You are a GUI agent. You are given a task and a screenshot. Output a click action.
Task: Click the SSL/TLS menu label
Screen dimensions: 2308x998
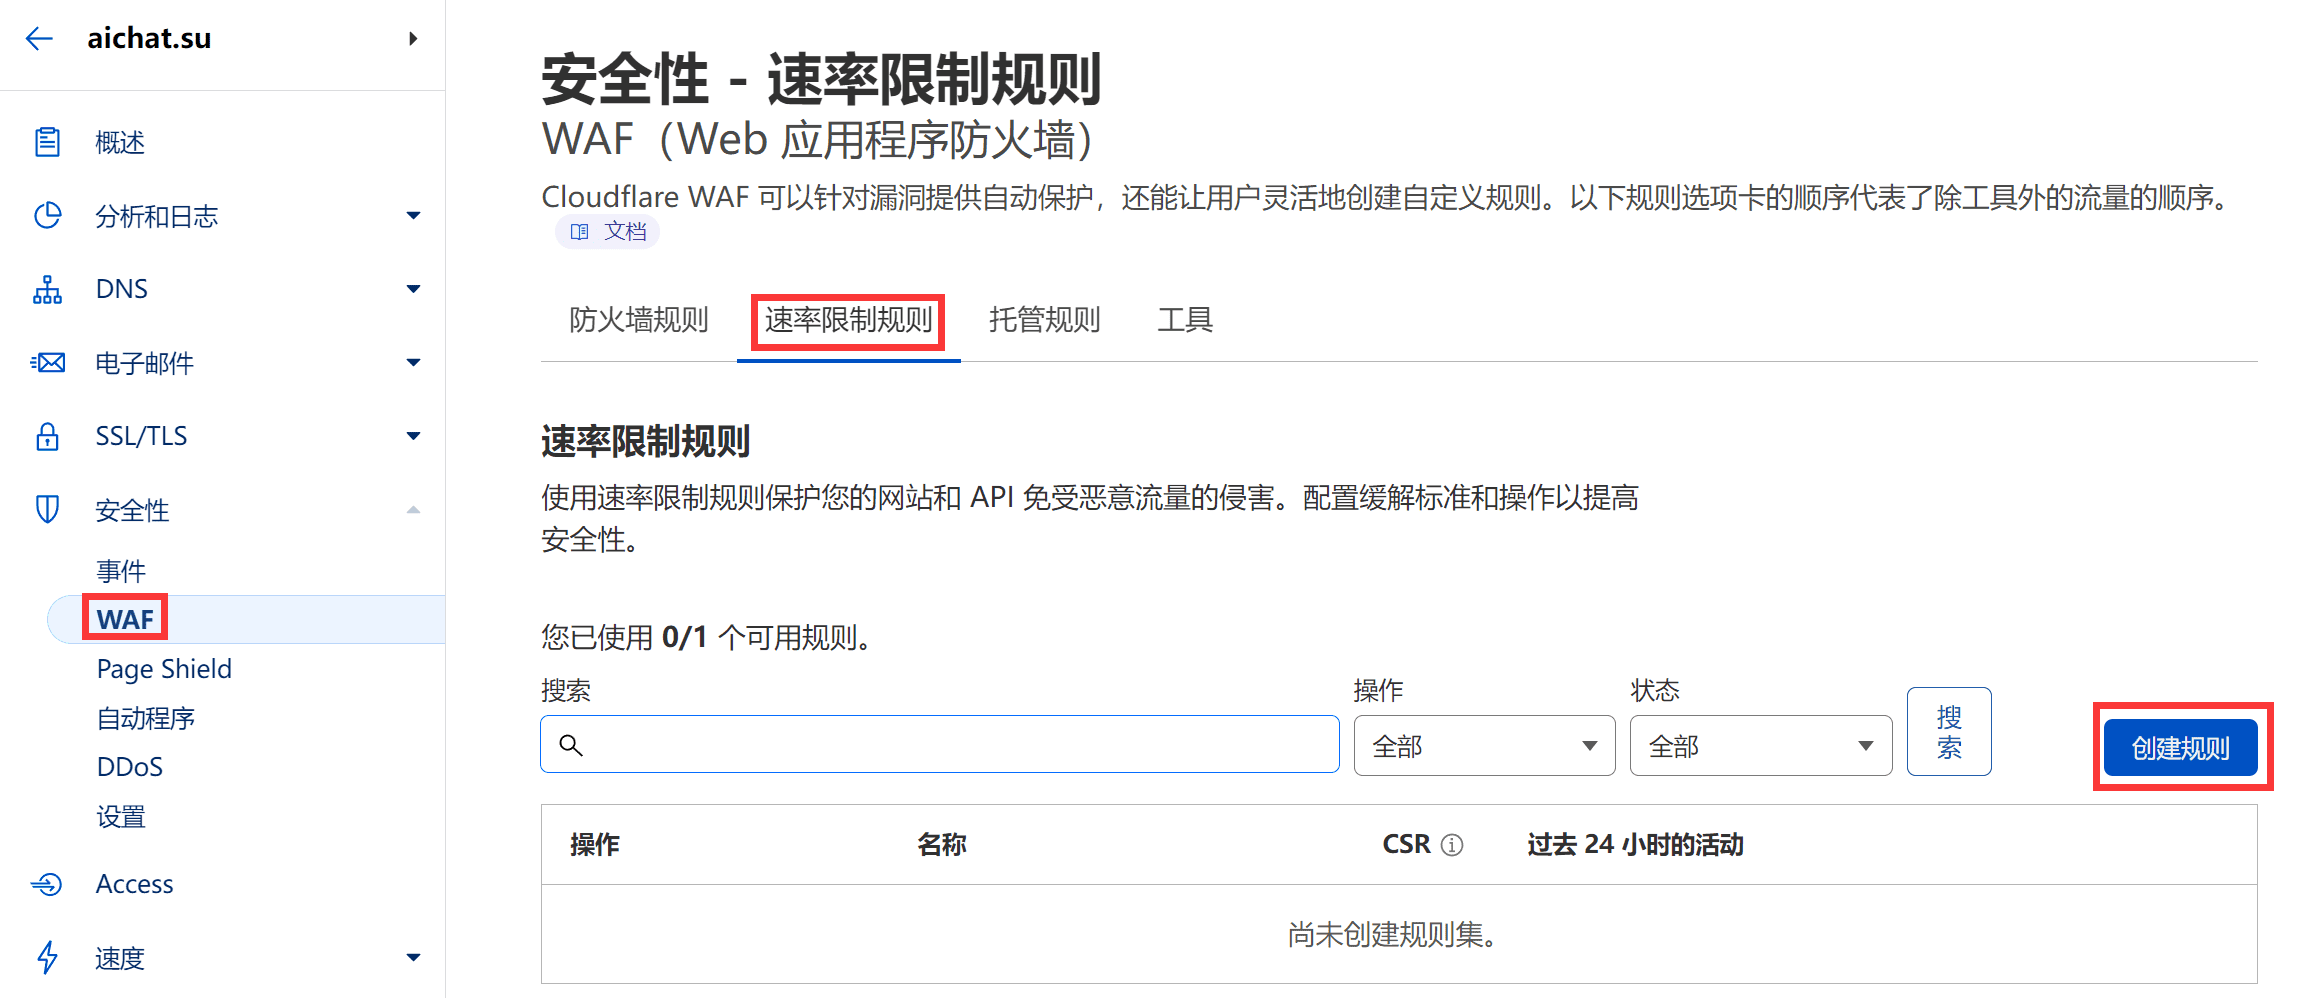pos(141,436)
